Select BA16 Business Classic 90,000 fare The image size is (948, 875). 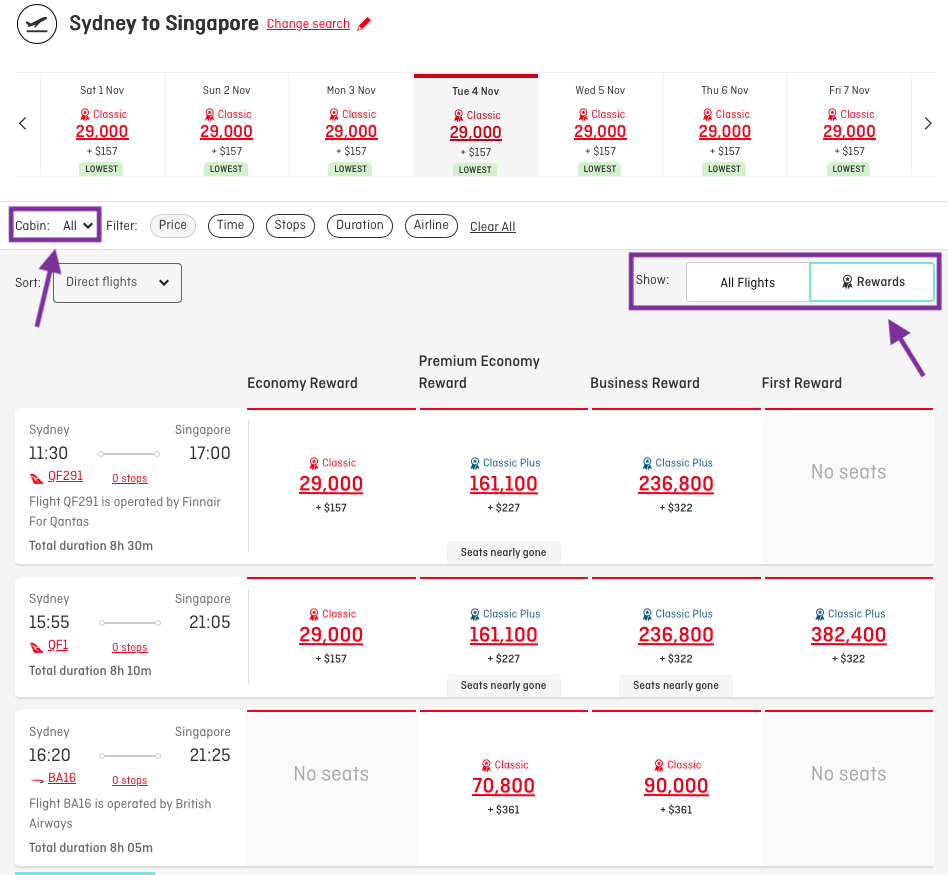(x=676, y=787)
